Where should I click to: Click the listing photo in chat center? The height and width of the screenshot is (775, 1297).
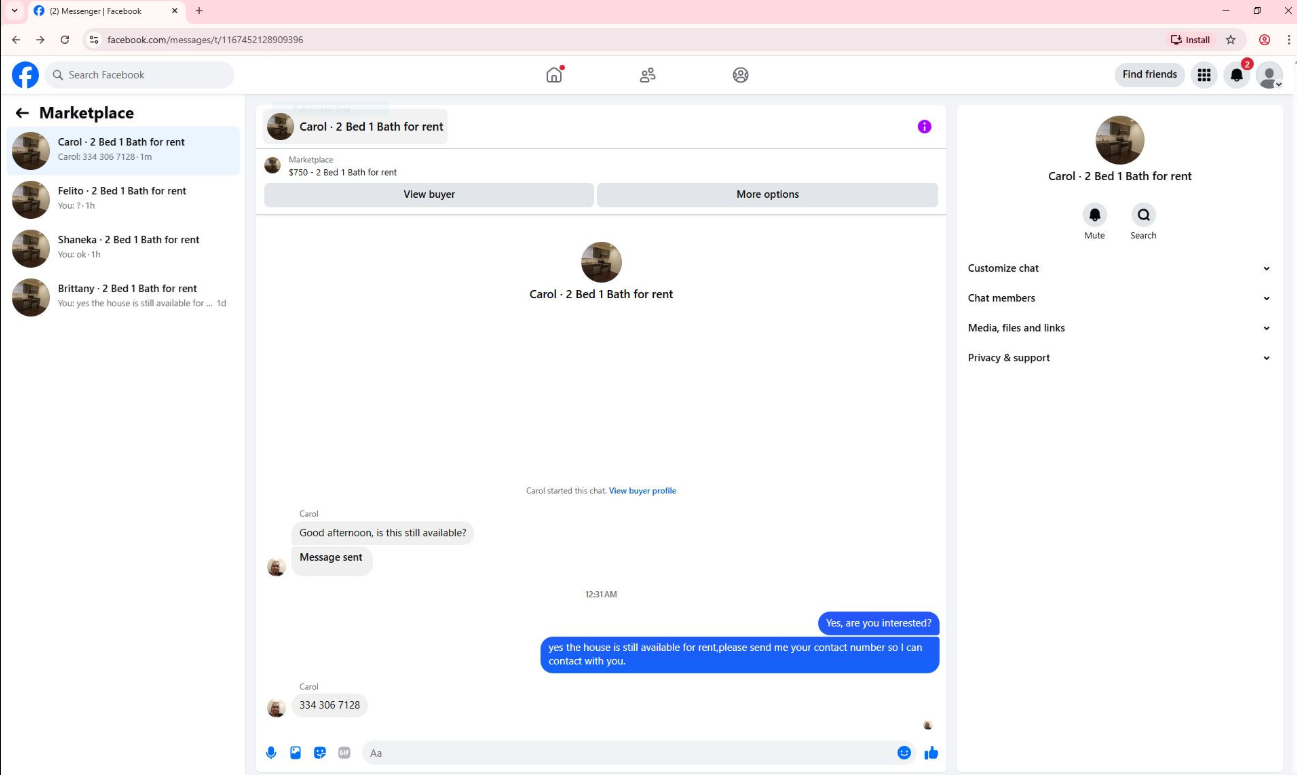601,263
